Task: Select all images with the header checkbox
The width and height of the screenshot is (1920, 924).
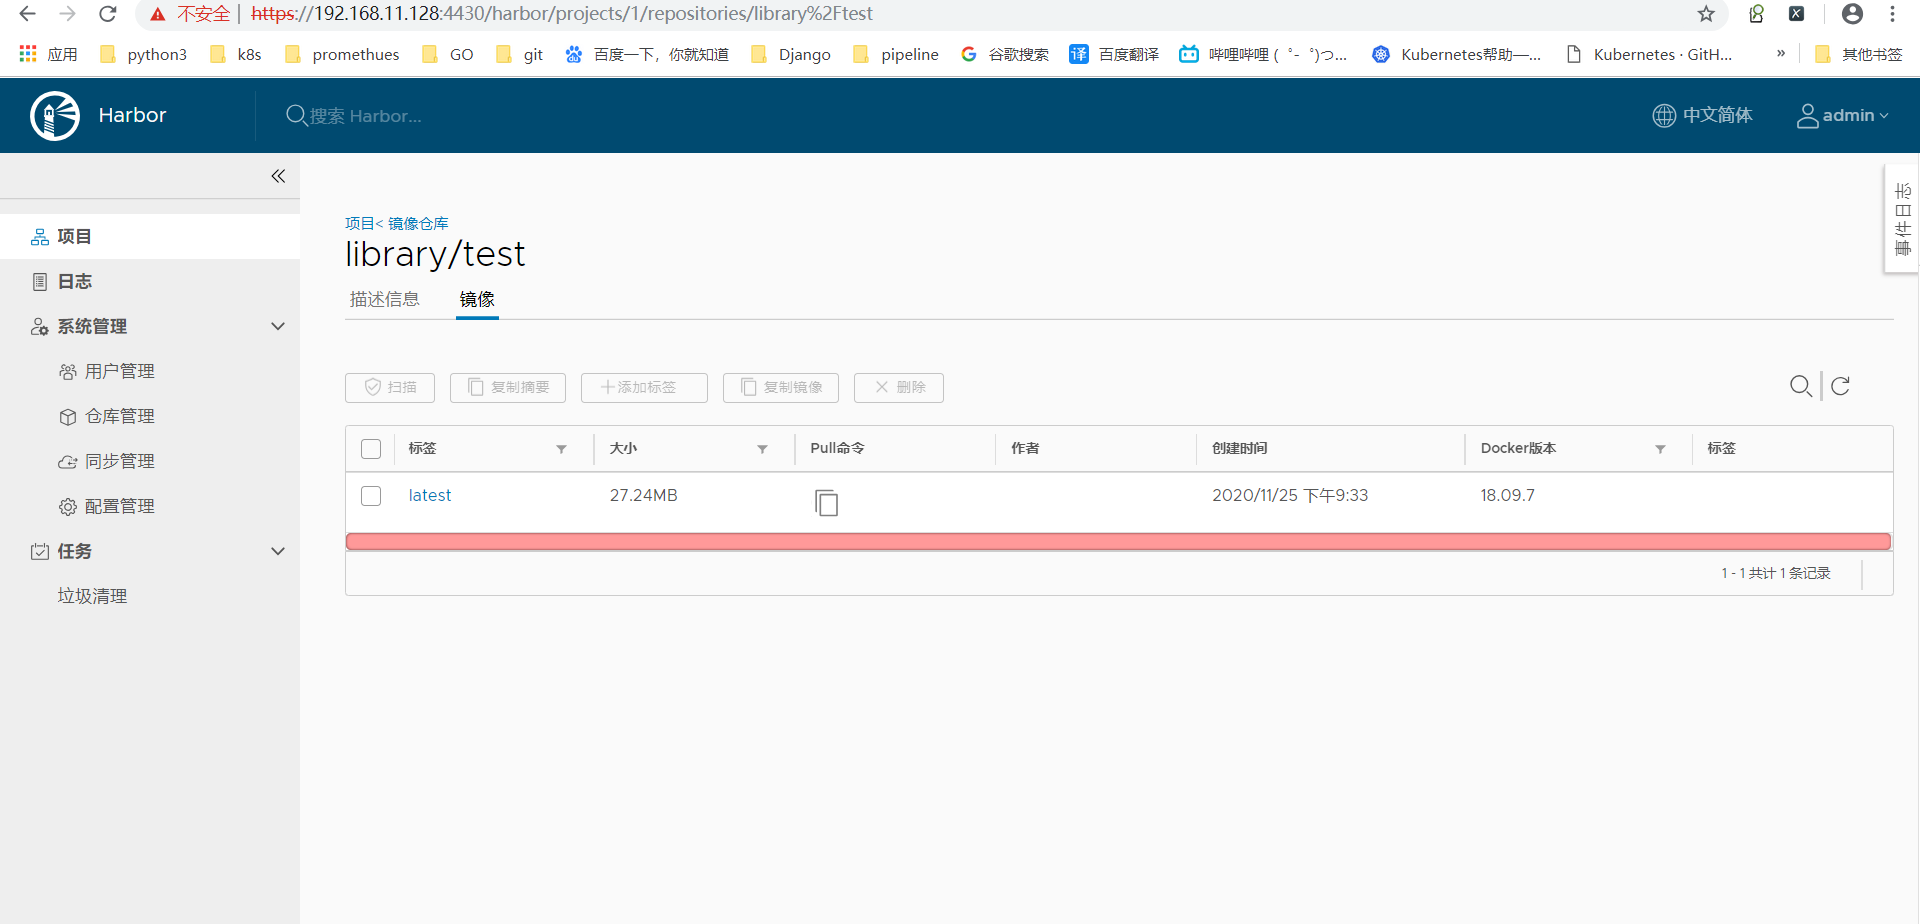Action: coord(371,448)
